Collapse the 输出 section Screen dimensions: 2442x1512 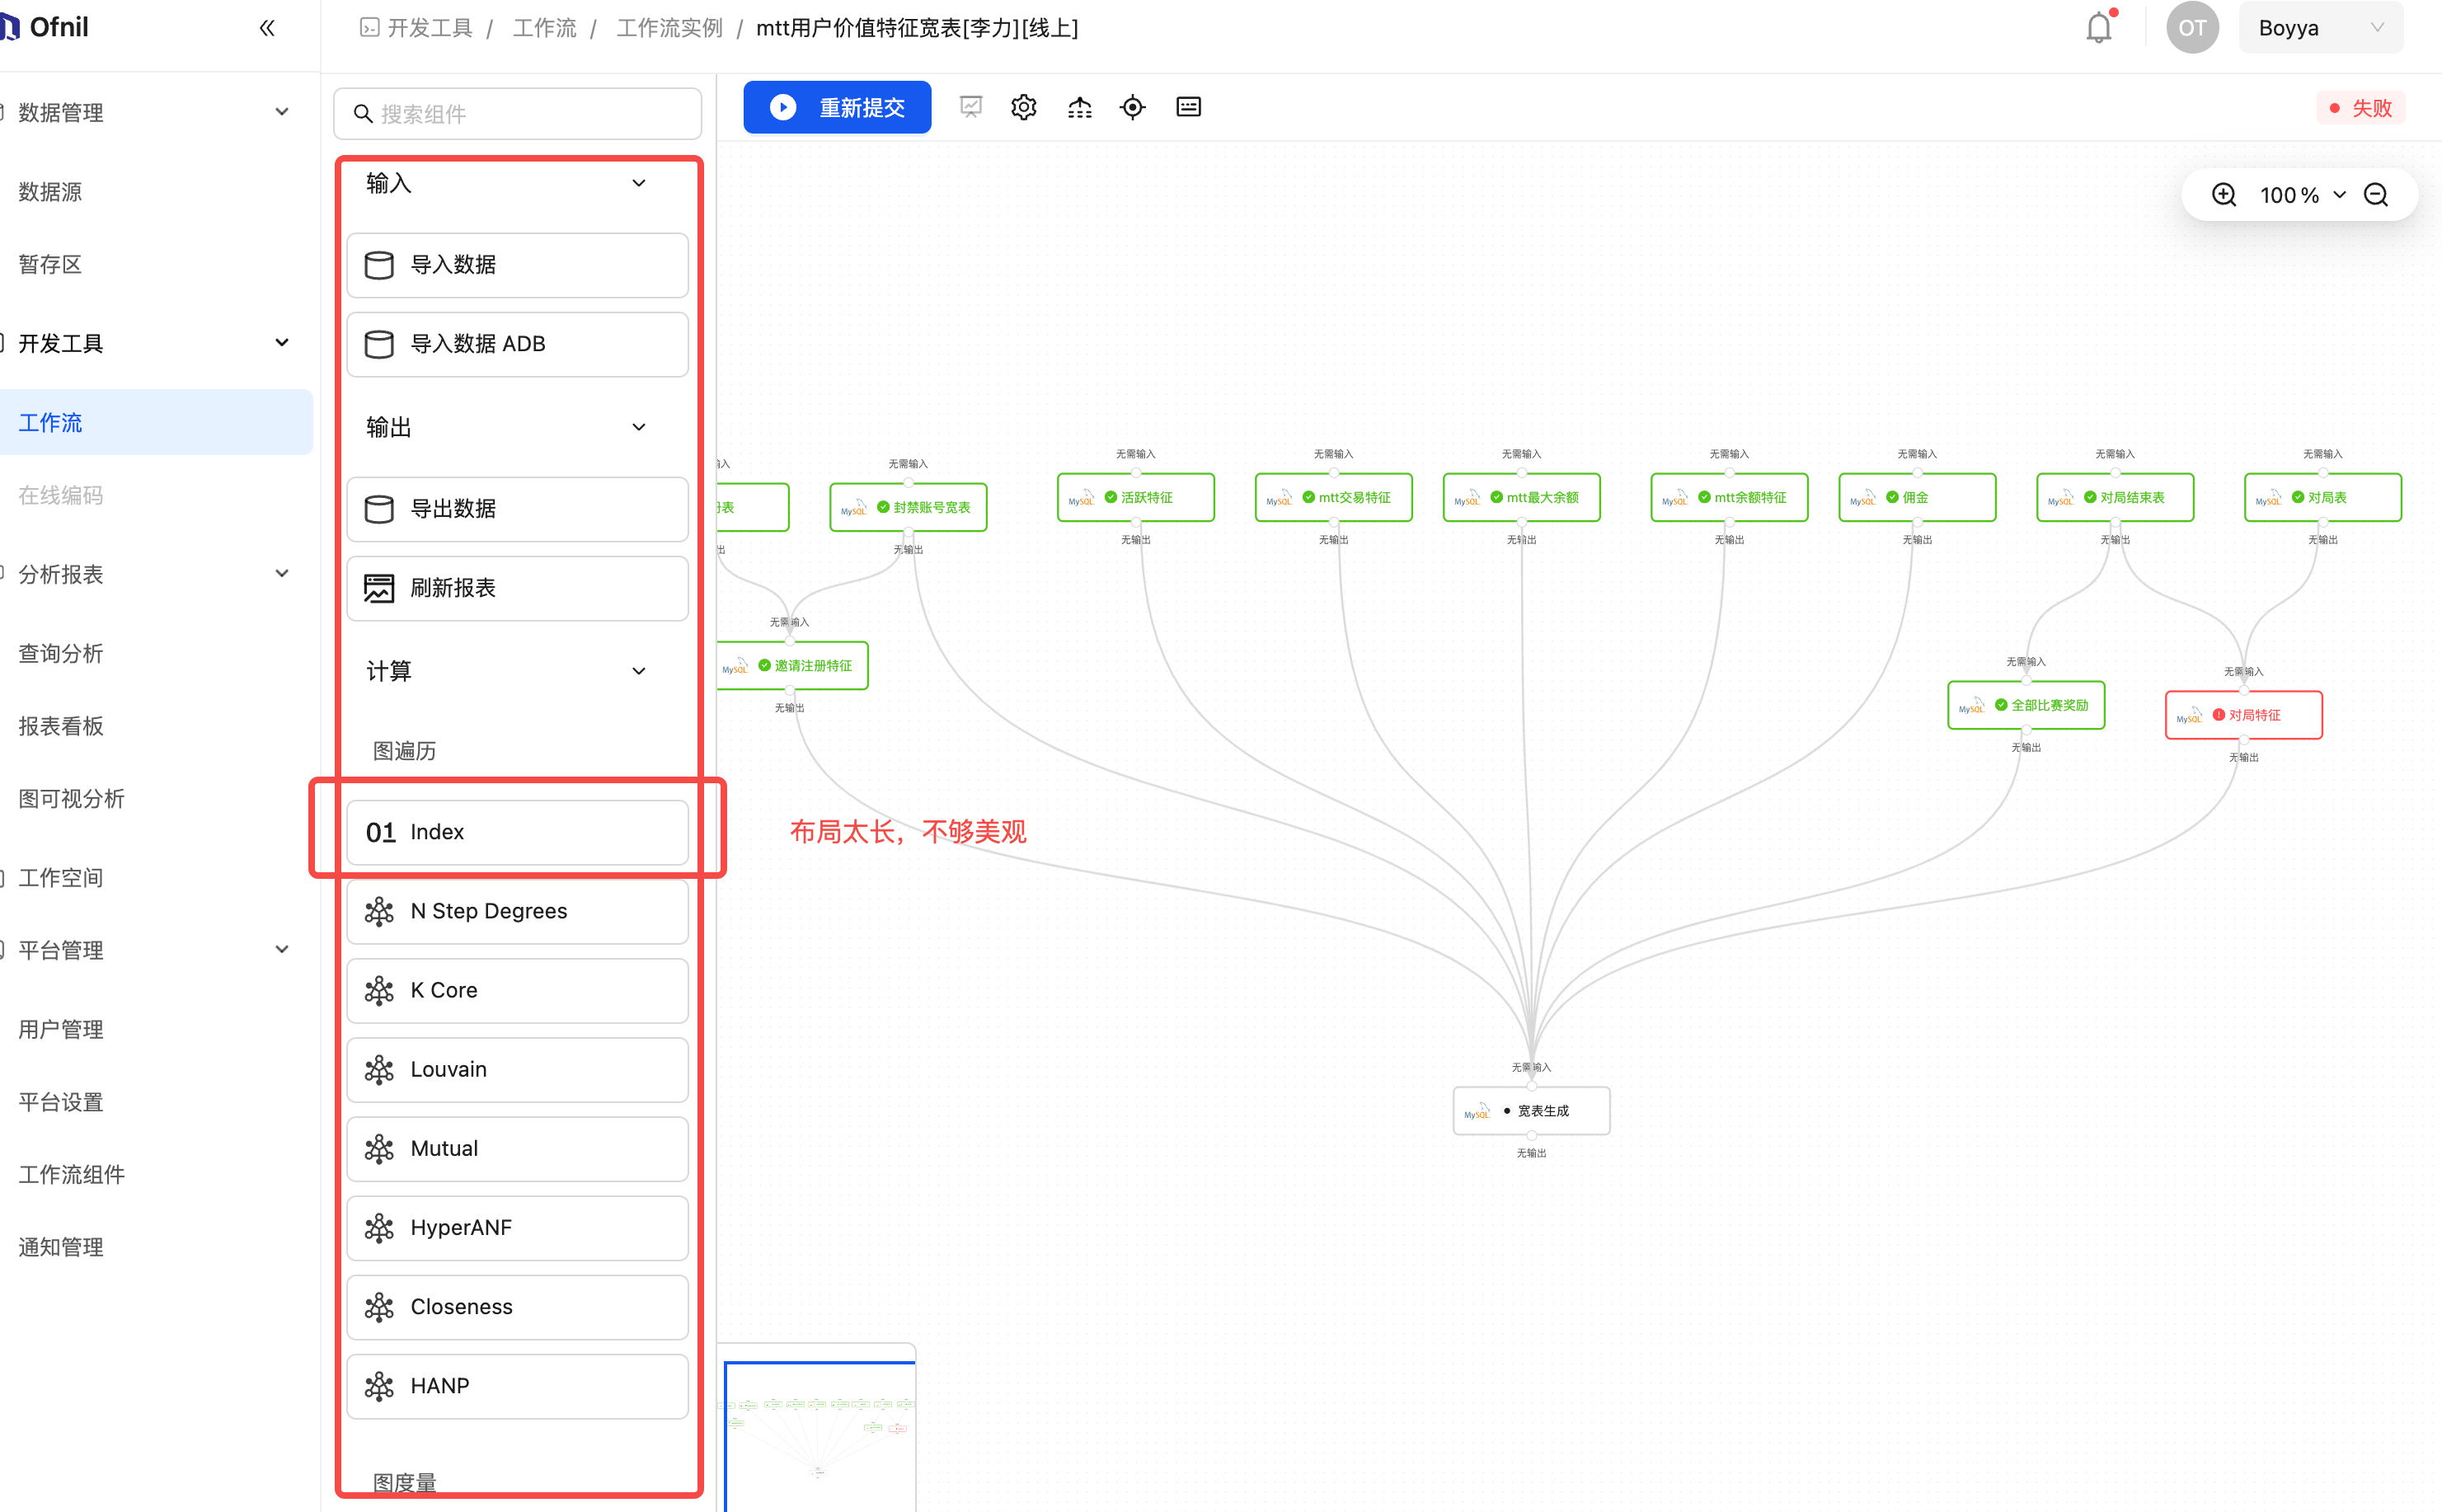tap(638, 427)
